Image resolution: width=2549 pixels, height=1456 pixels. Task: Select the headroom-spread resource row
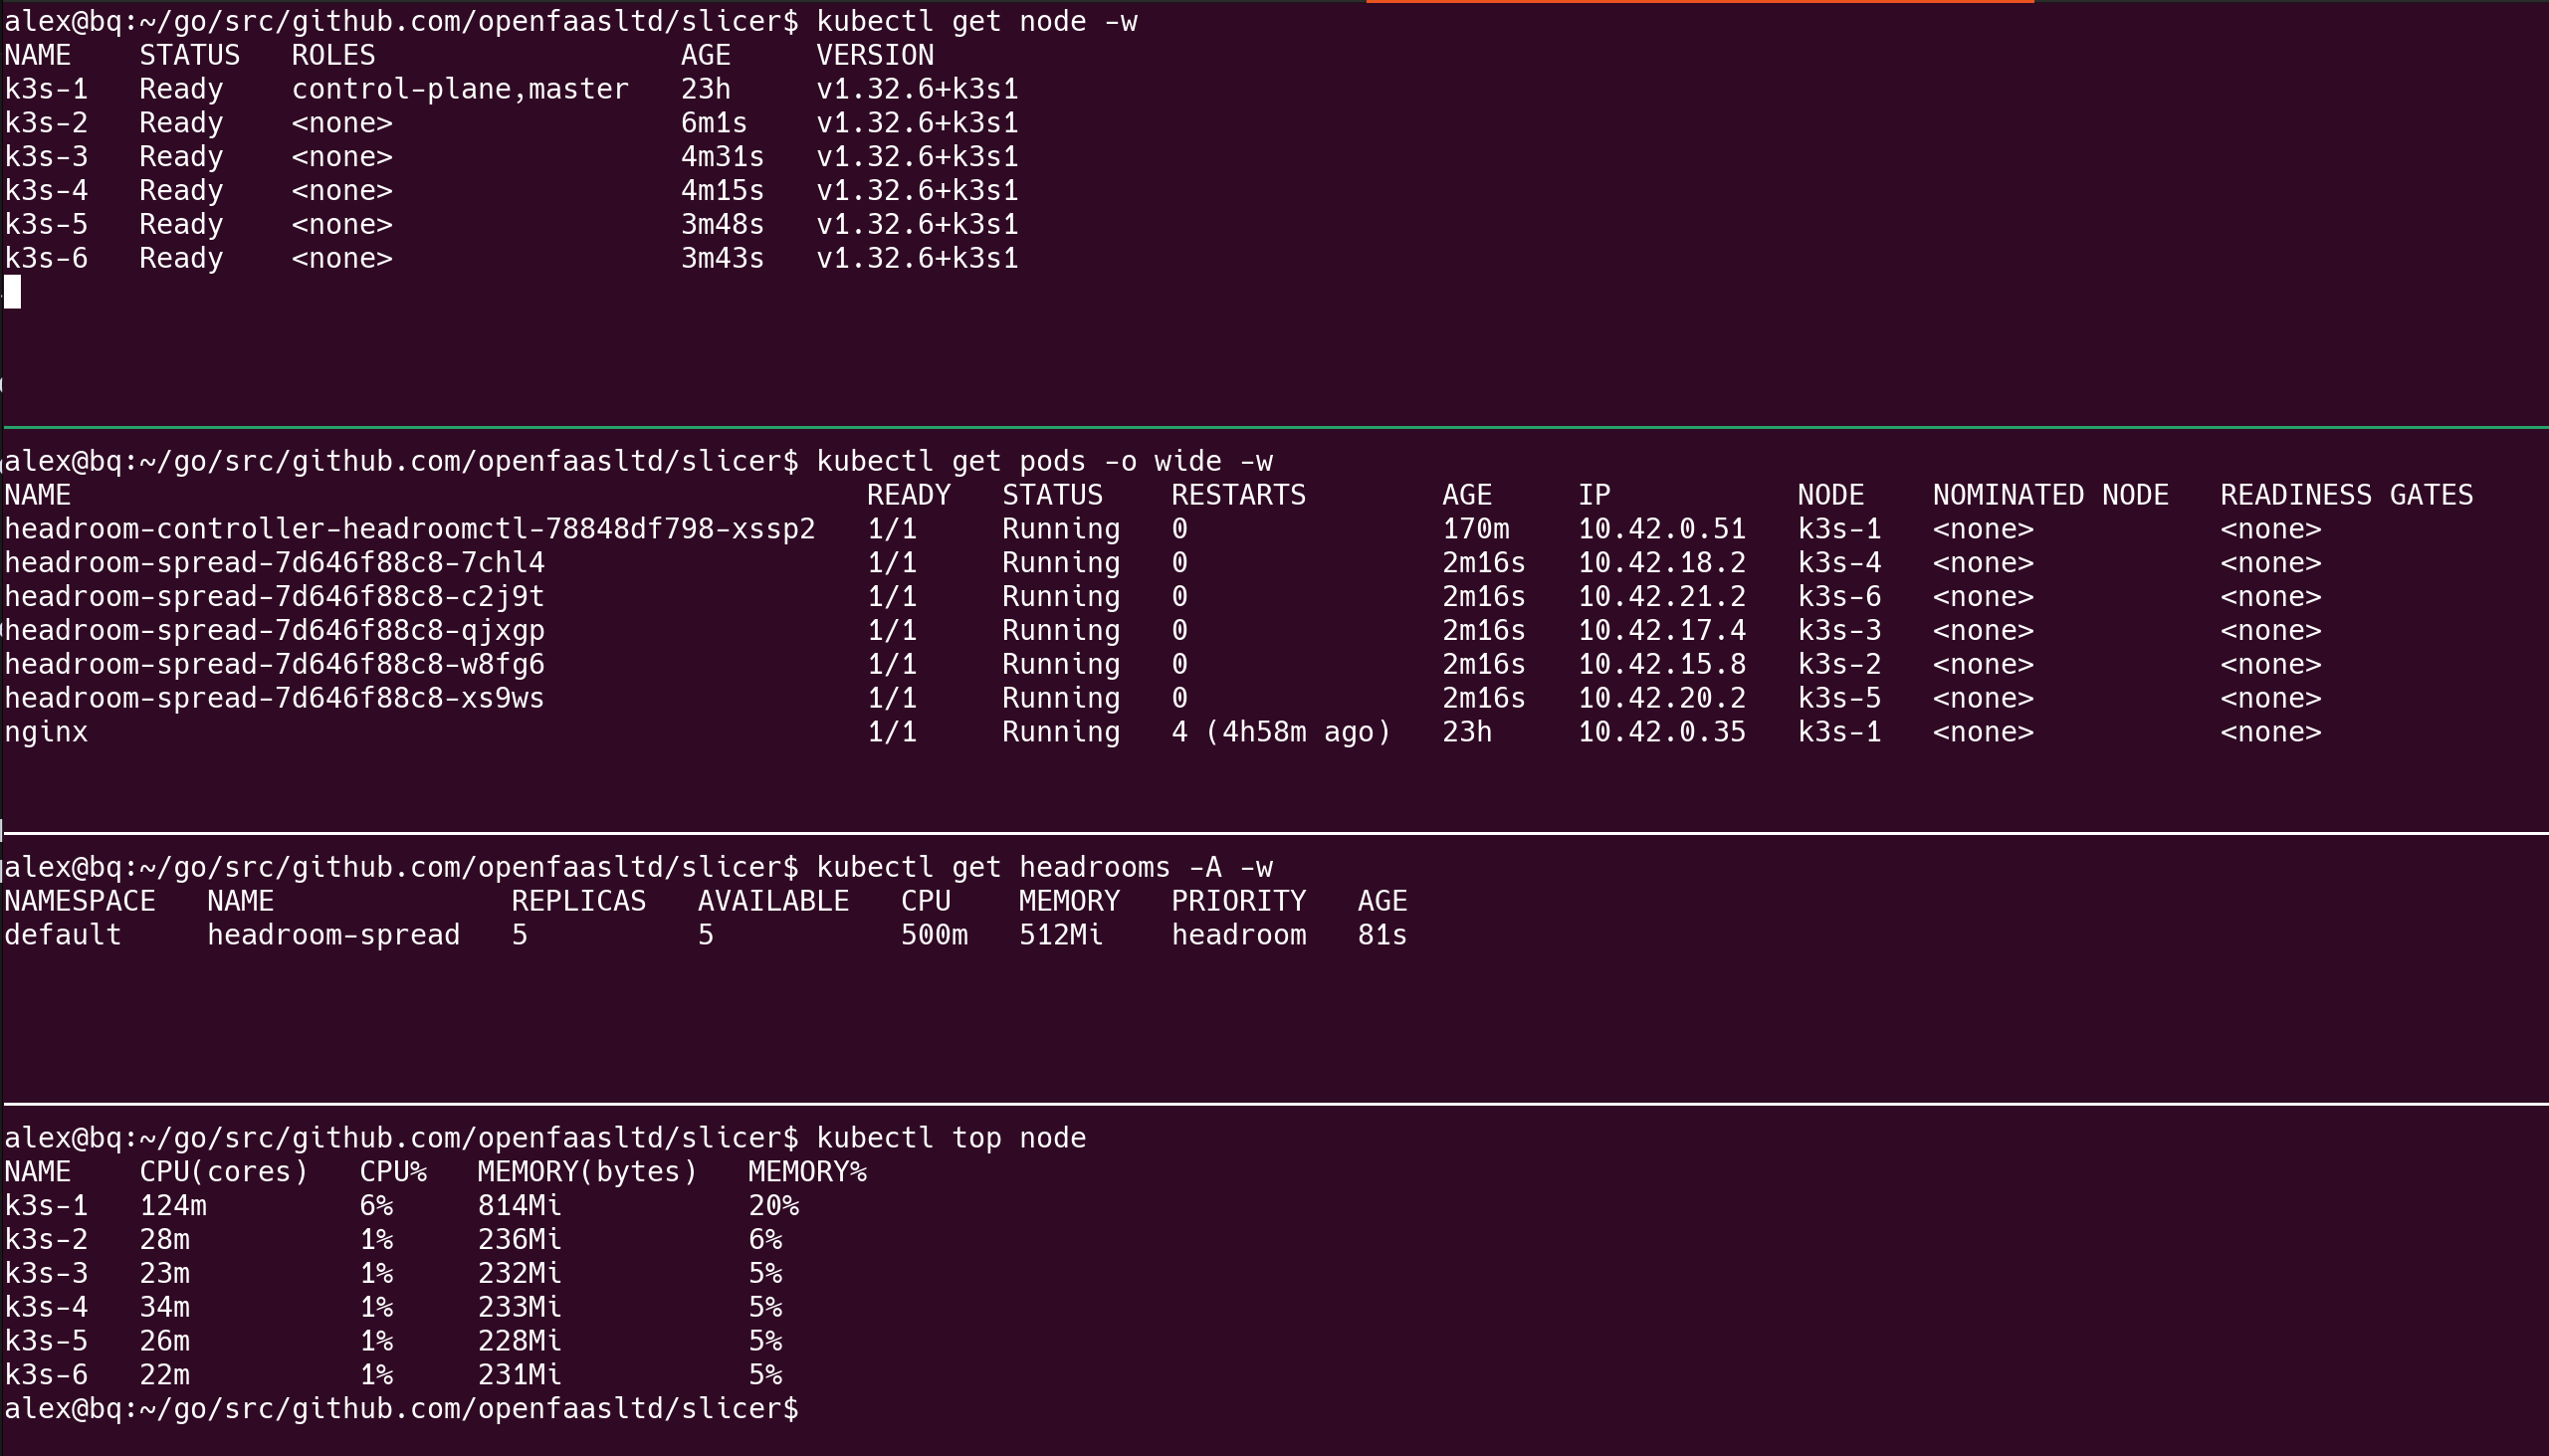click(333, 933)
